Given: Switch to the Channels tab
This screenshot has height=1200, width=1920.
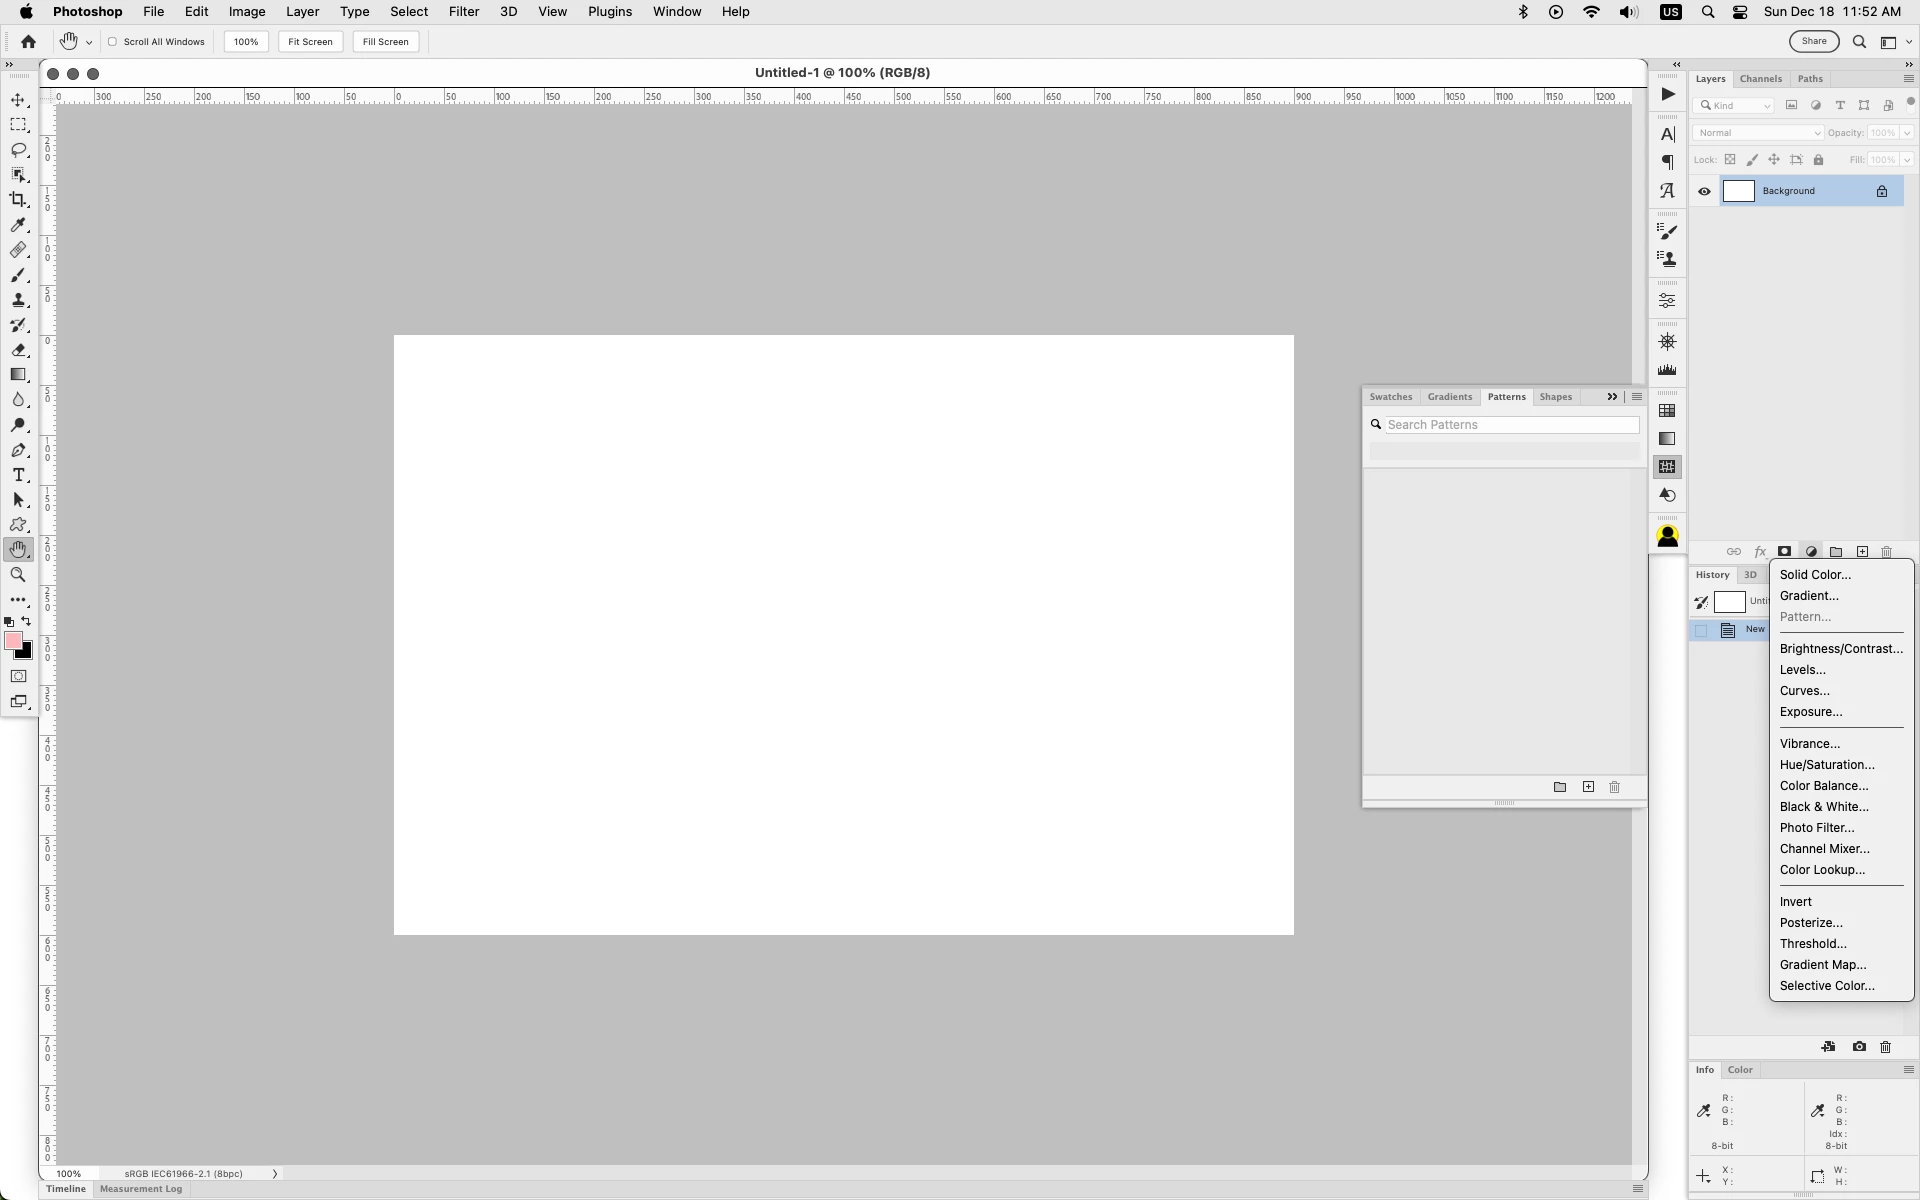Looking at the screenshot, I should [1760, 79].
